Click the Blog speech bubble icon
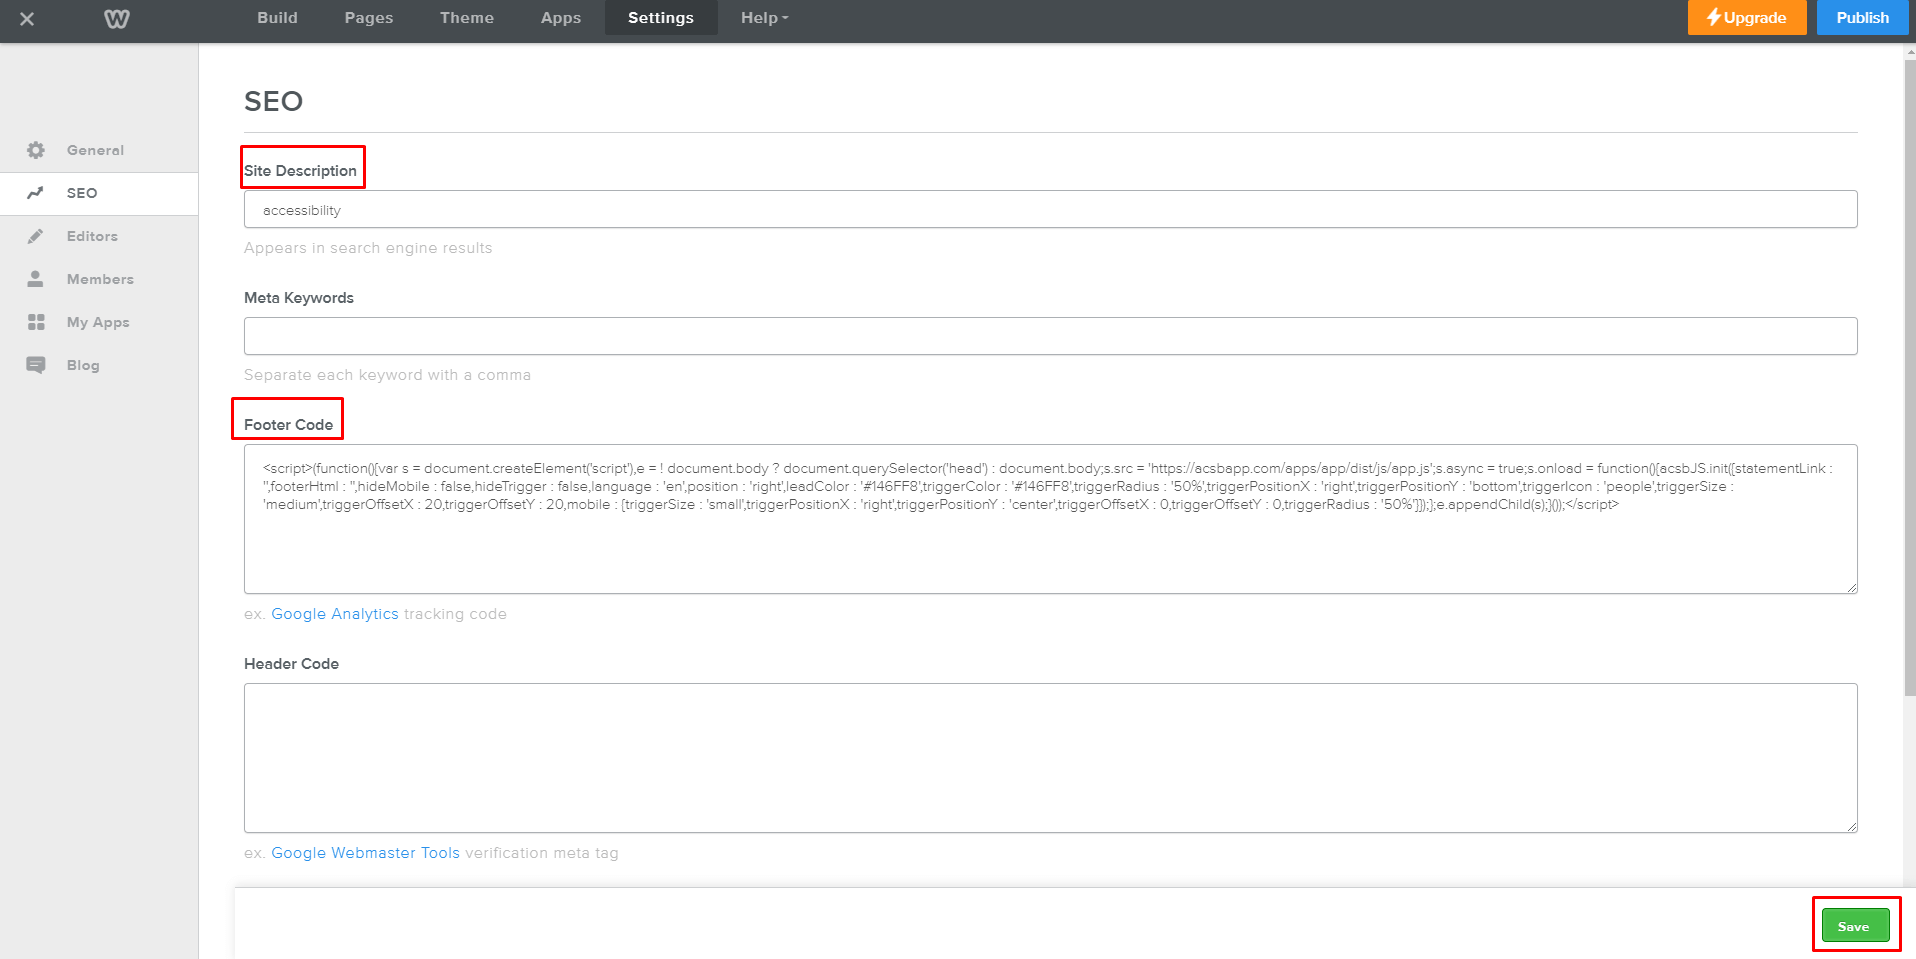 36,365
